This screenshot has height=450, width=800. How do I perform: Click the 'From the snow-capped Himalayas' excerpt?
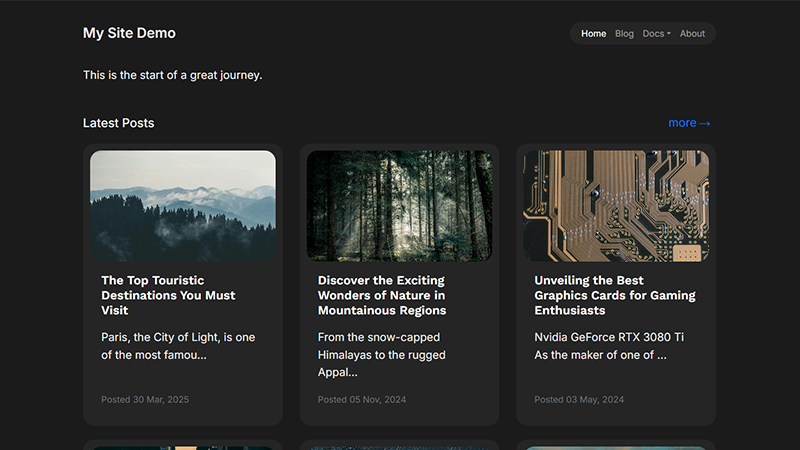click(x=382, y=355)
